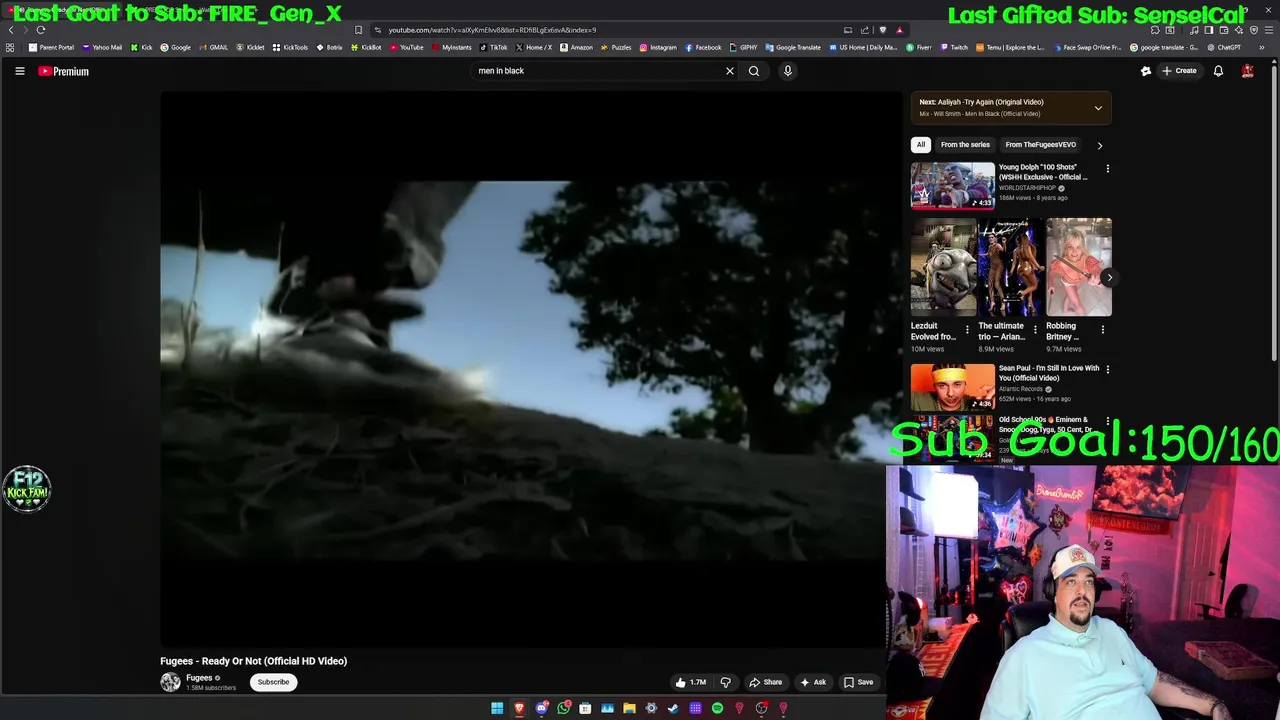
Task: Open Sean Paul 'Still In Love' thumbnail
Action: (x=953, y=387)
